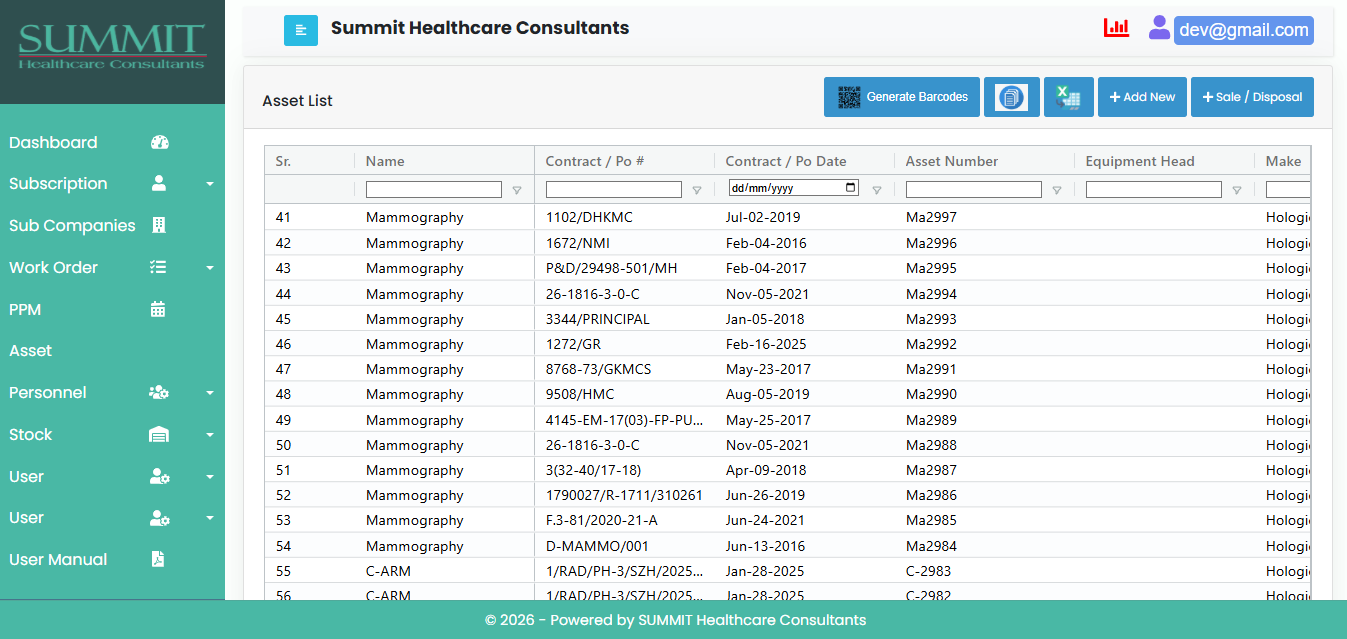
Task: Select the date Nov-05-2021 in row 44
Action: (767, 294)
